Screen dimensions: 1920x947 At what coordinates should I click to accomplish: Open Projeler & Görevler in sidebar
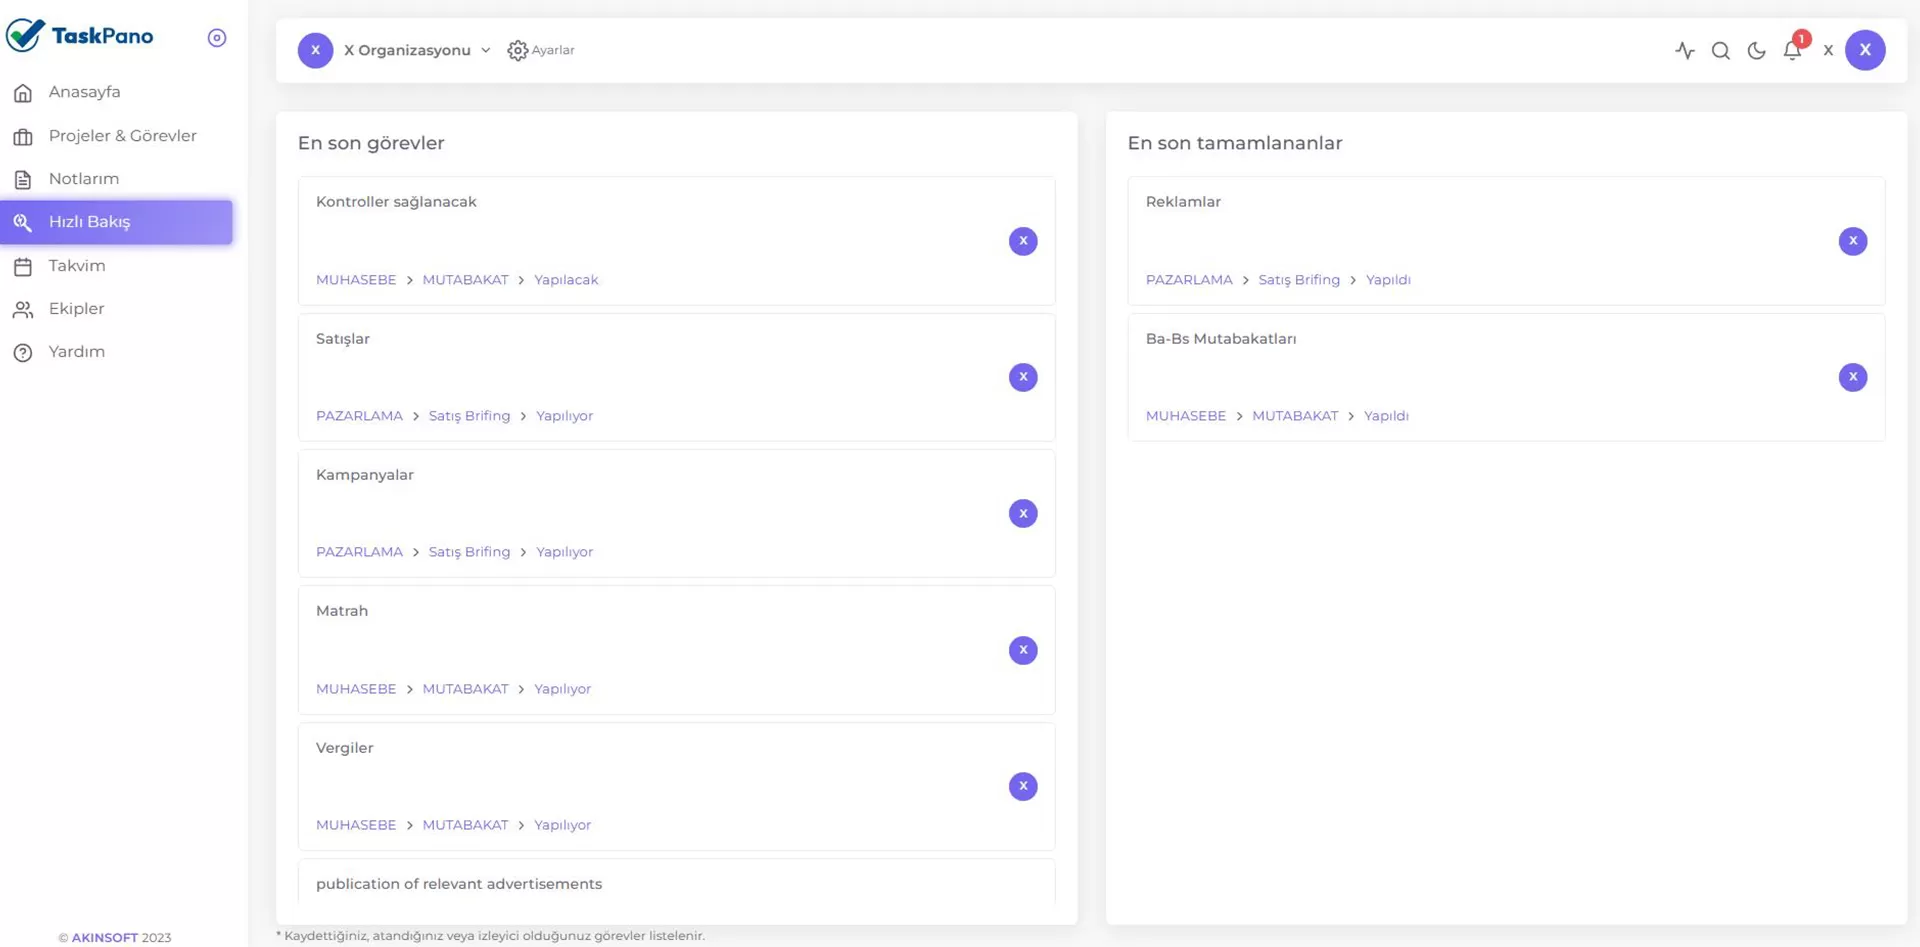point(122,136)
